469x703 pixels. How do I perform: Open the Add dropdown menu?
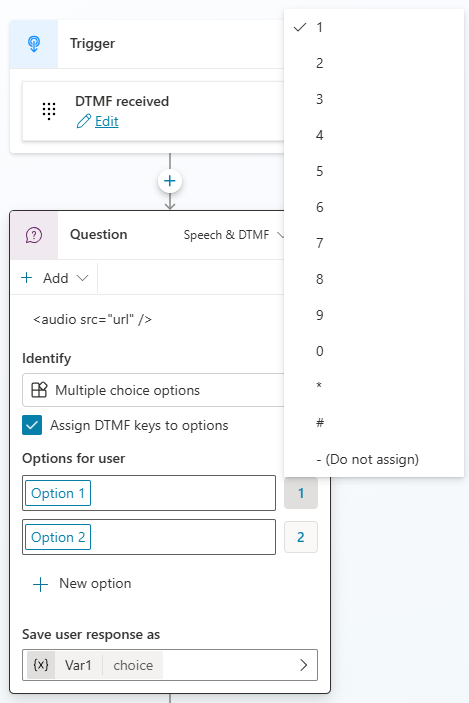54,278
